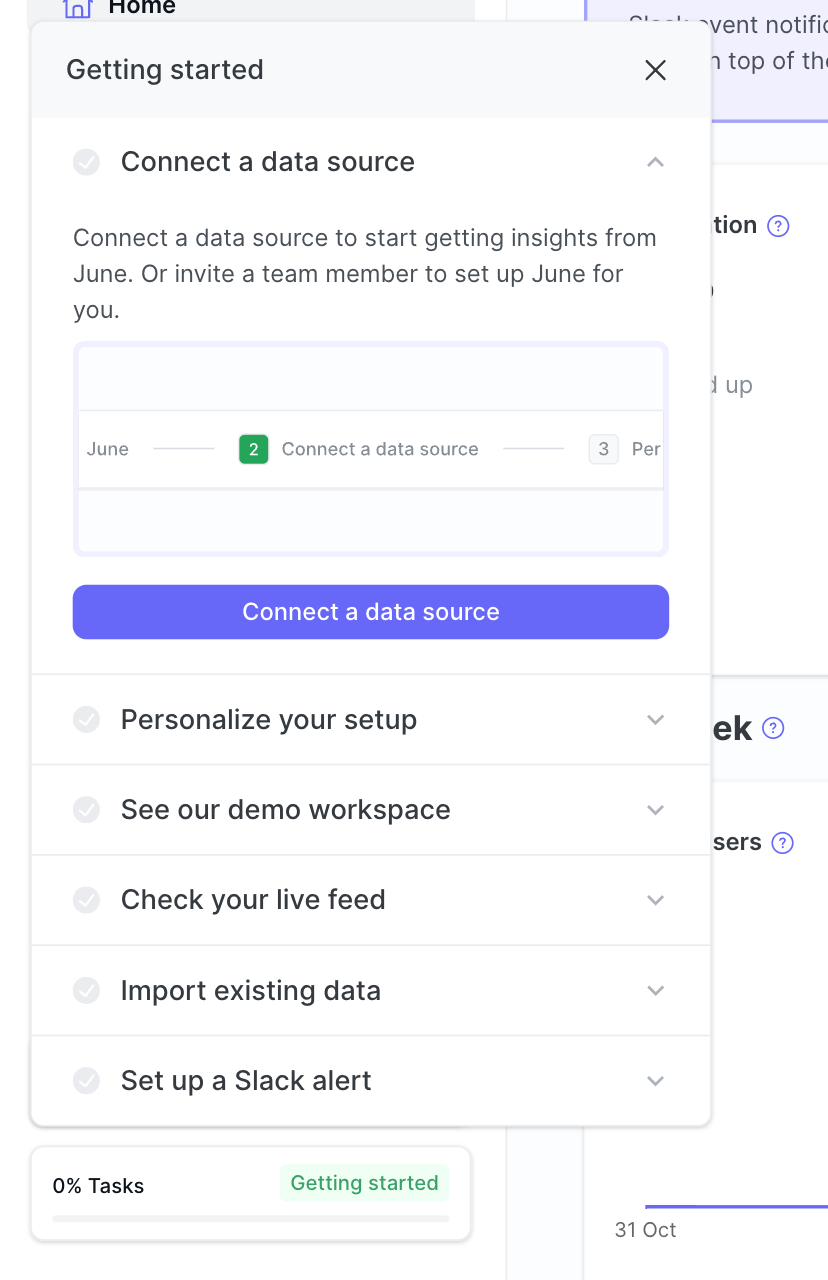Expand the Personalize your setup chevron
This screenshot has height=1280, width=828.
pos(655,720)
